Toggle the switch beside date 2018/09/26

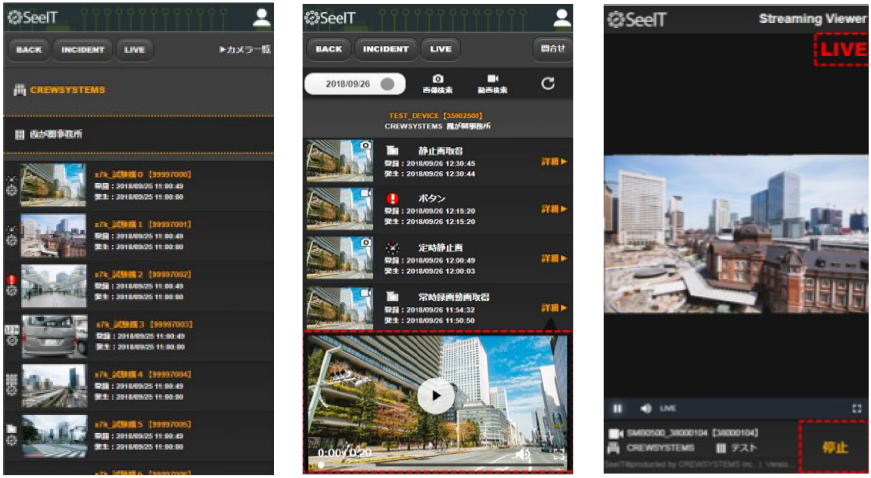coord(387,84)
